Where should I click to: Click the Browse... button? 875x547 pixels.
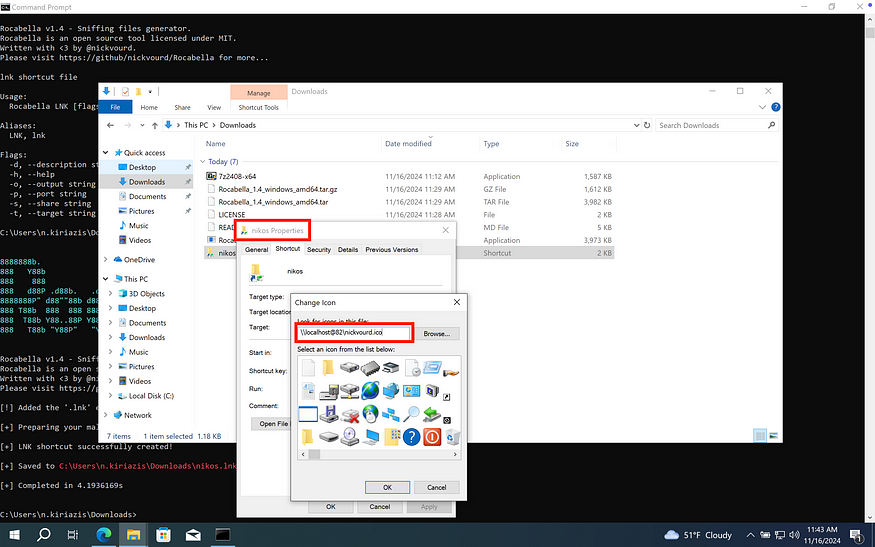(x=436, y=333)
